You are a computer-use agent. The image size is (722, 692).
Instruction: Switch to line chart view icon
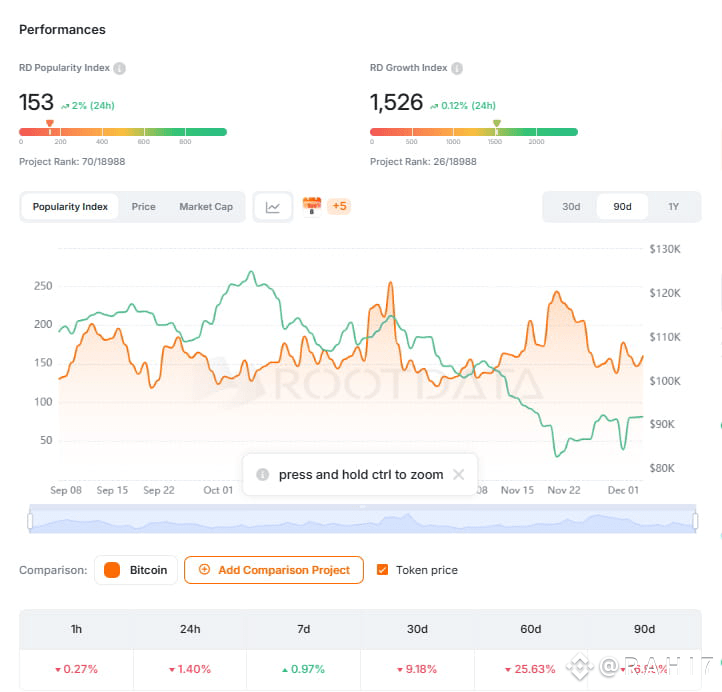273,207
